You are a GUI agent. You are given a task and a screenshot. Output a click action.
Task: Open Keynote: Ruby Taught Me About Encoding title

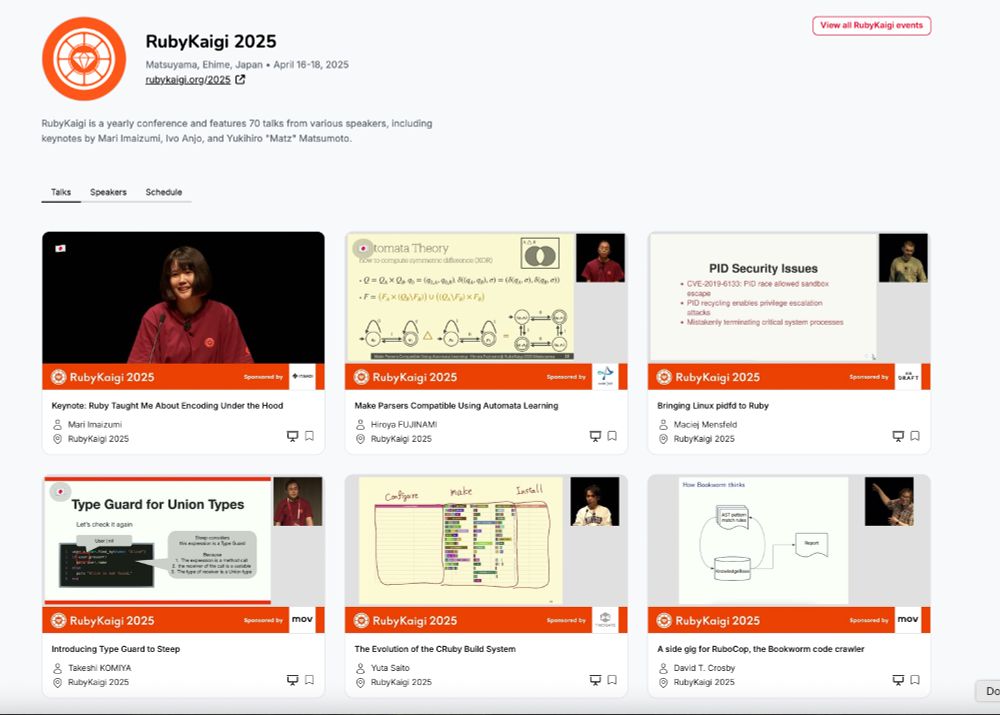(x=167, y=406)
